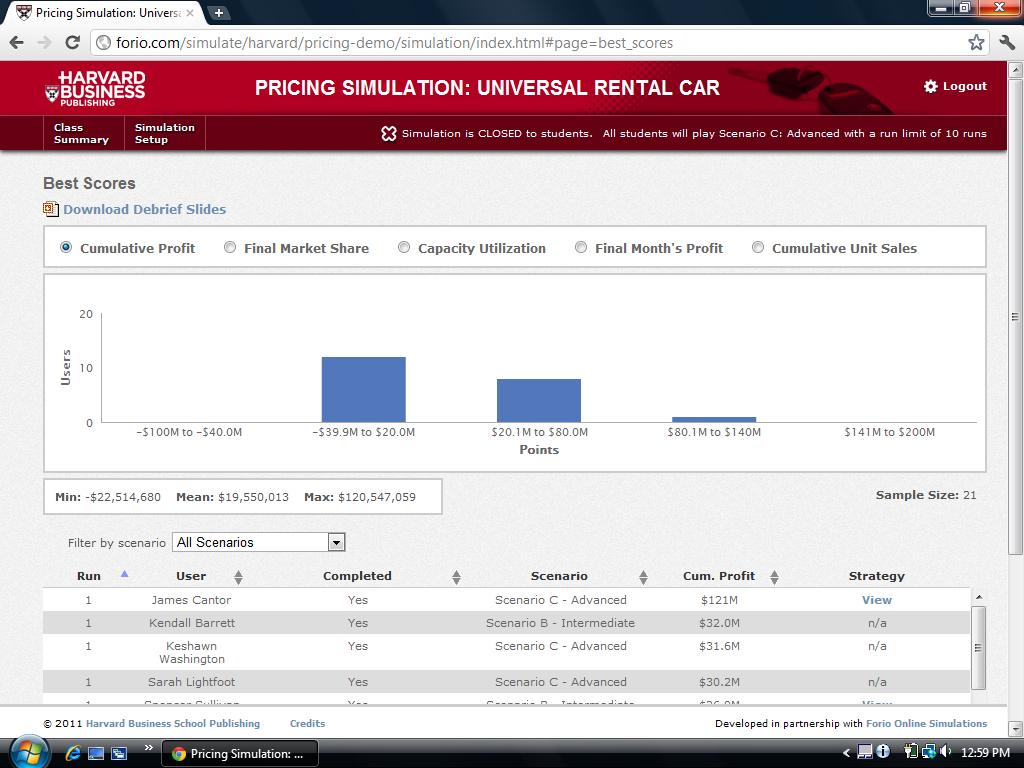
Task: Reload the page with refresh icon
Action: point(72,43)
